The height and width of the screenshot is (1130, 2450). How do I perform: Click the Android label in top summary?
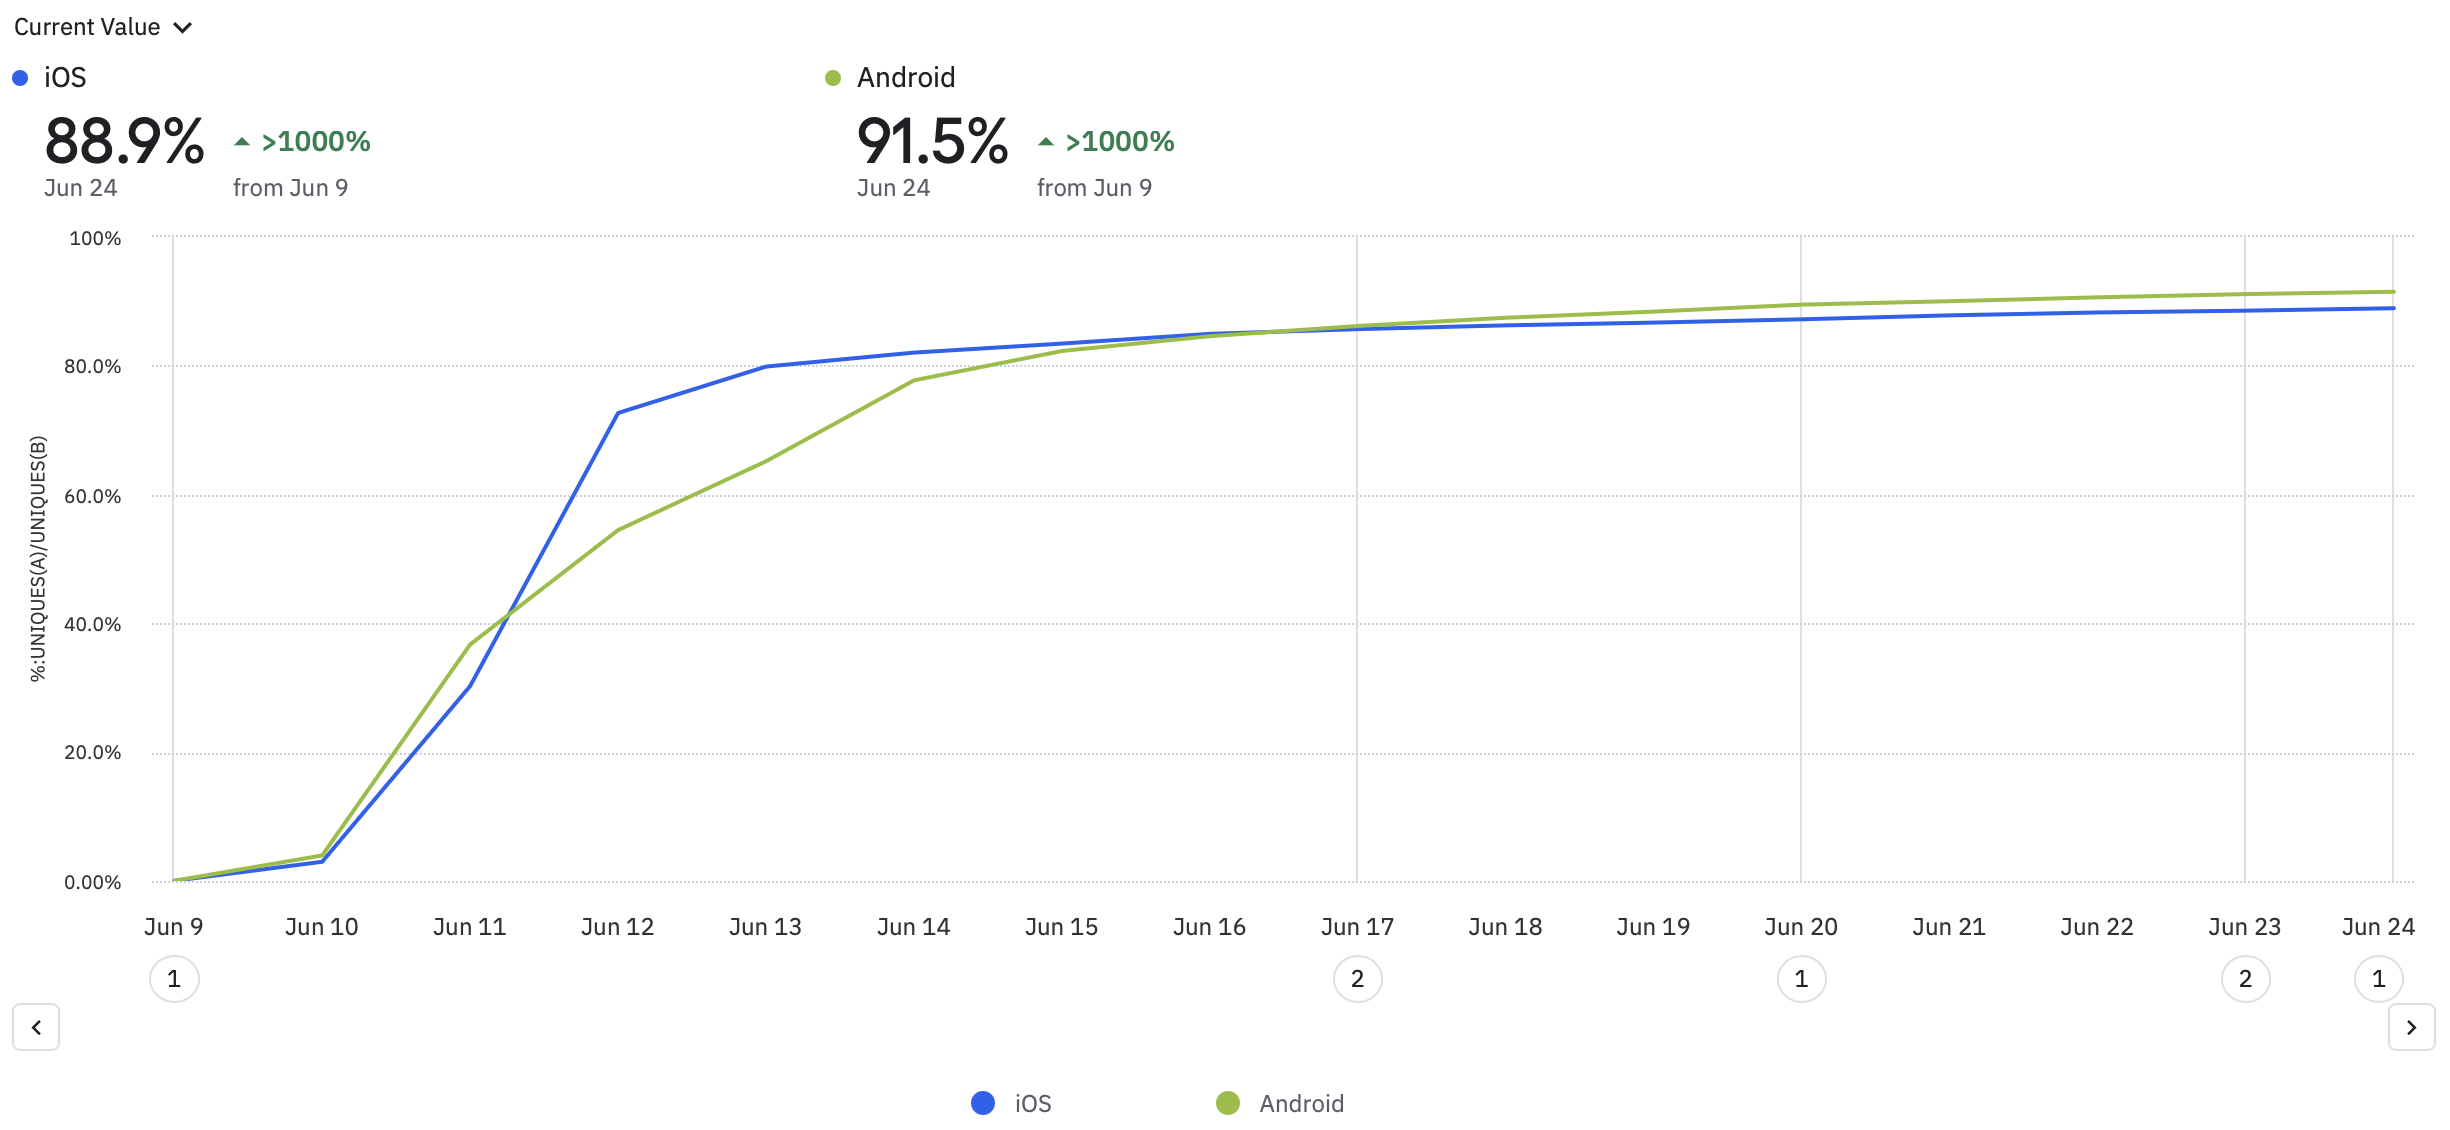(905, 78)
